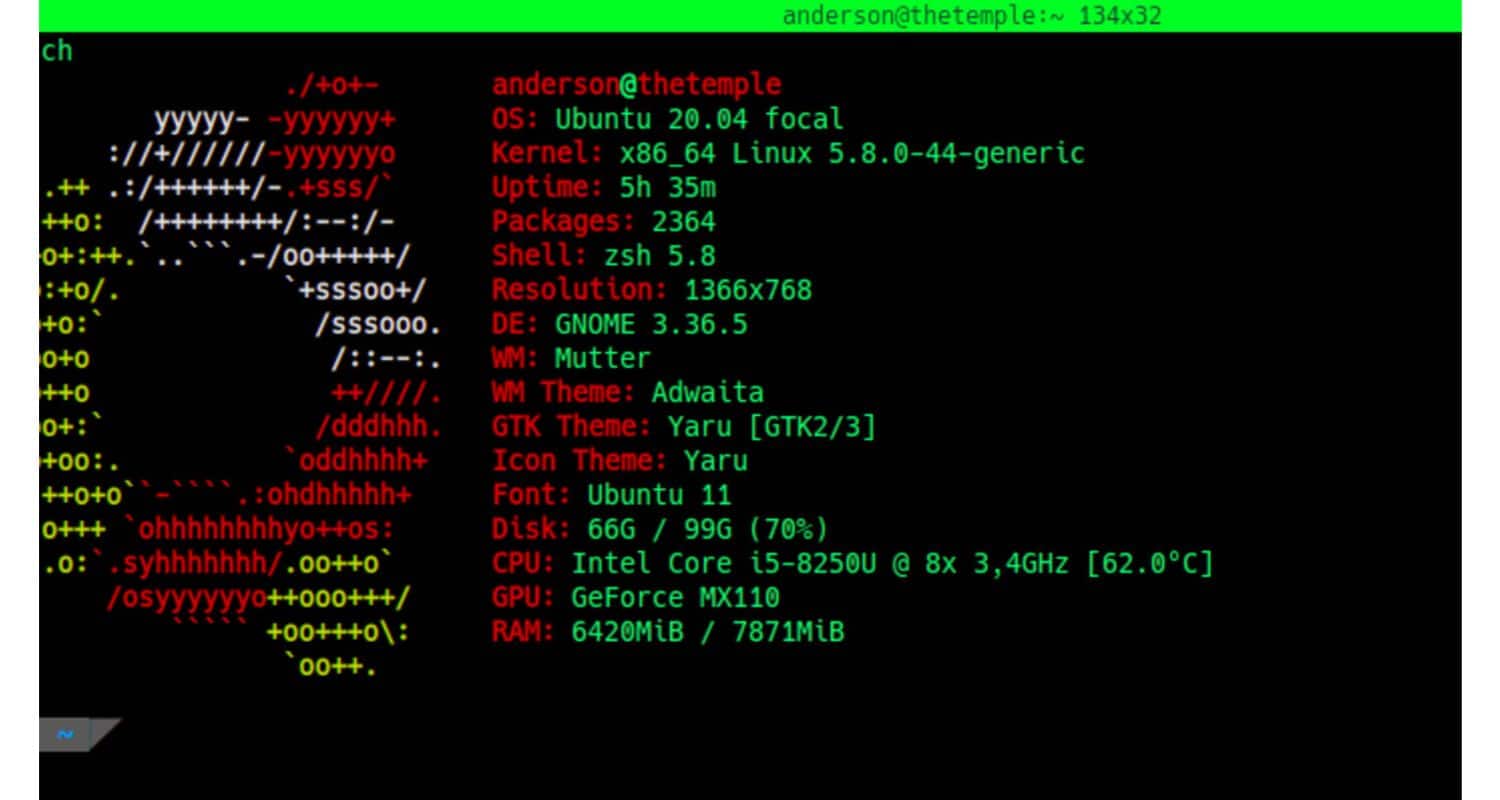Click the terminal title bar anderson@thetemple
The image size is (1500, 800).
coord(750,16)
